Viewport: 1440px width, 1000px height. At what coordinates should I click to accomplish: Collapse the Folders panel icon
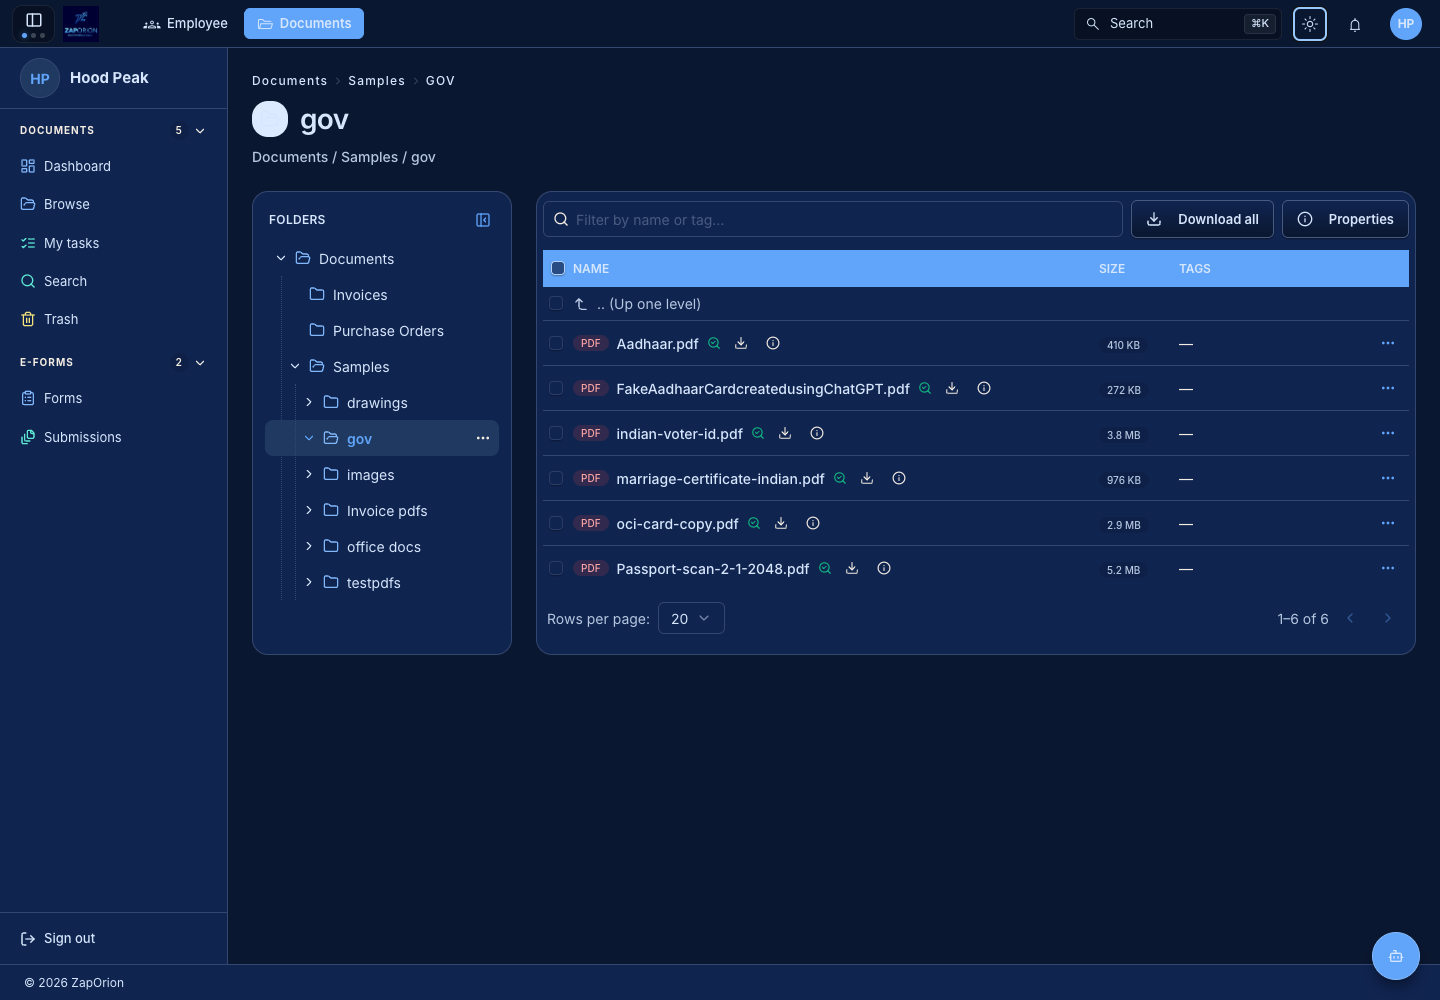click(483, 220)
